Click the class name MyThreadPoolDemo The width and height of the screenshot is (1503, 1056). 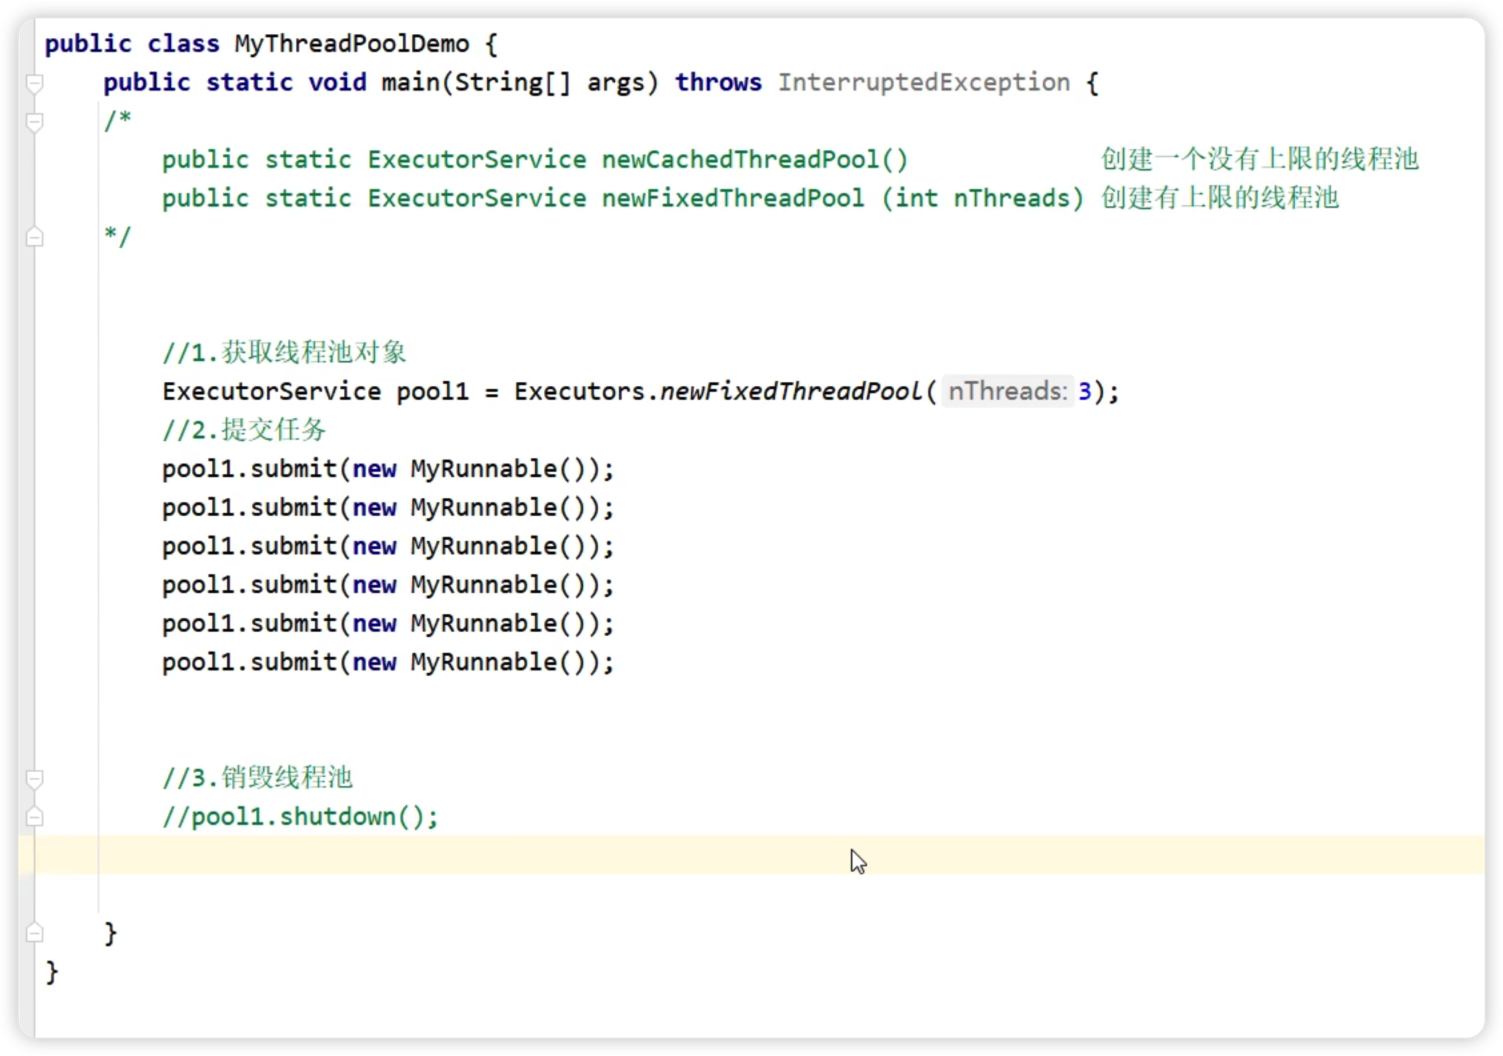(x=351, y=44)
